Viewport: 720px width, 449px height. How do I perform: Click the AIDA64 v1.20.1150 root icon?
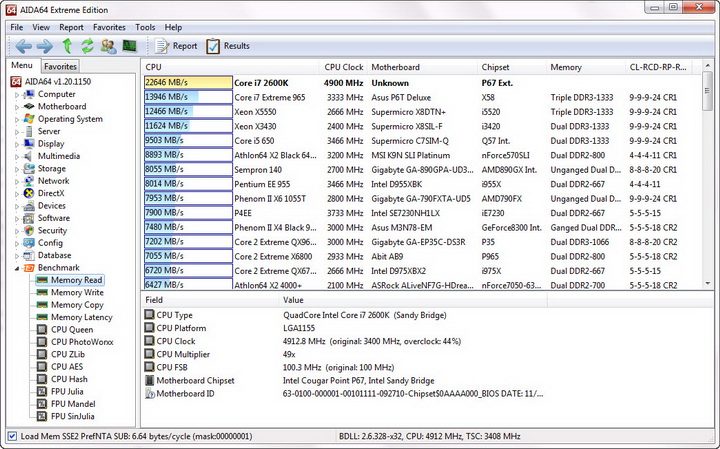[16, 82]
